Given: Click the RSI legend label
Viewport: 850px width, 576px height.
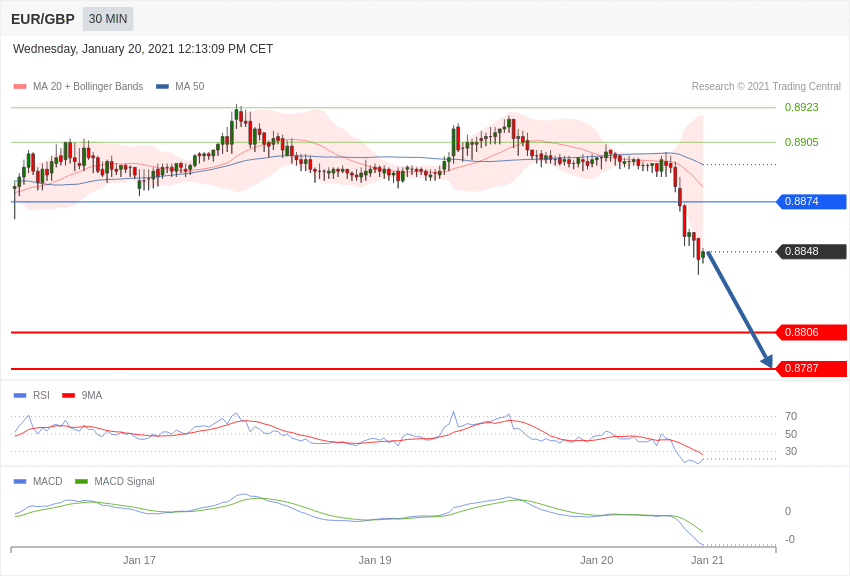Looking at the screenshot, I should 41,395.
